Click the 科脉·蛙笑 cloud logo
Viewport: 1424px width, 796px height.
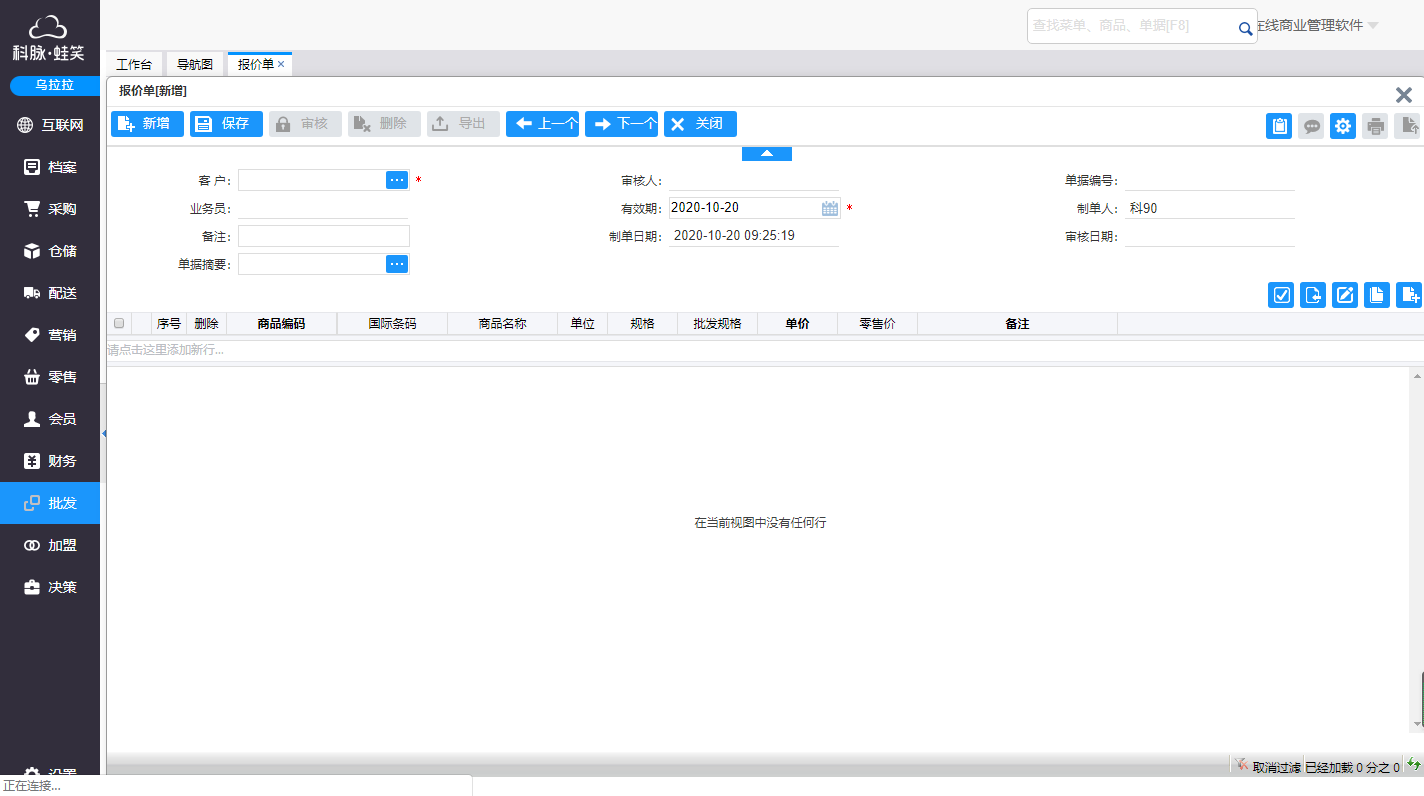pos(48,38)
